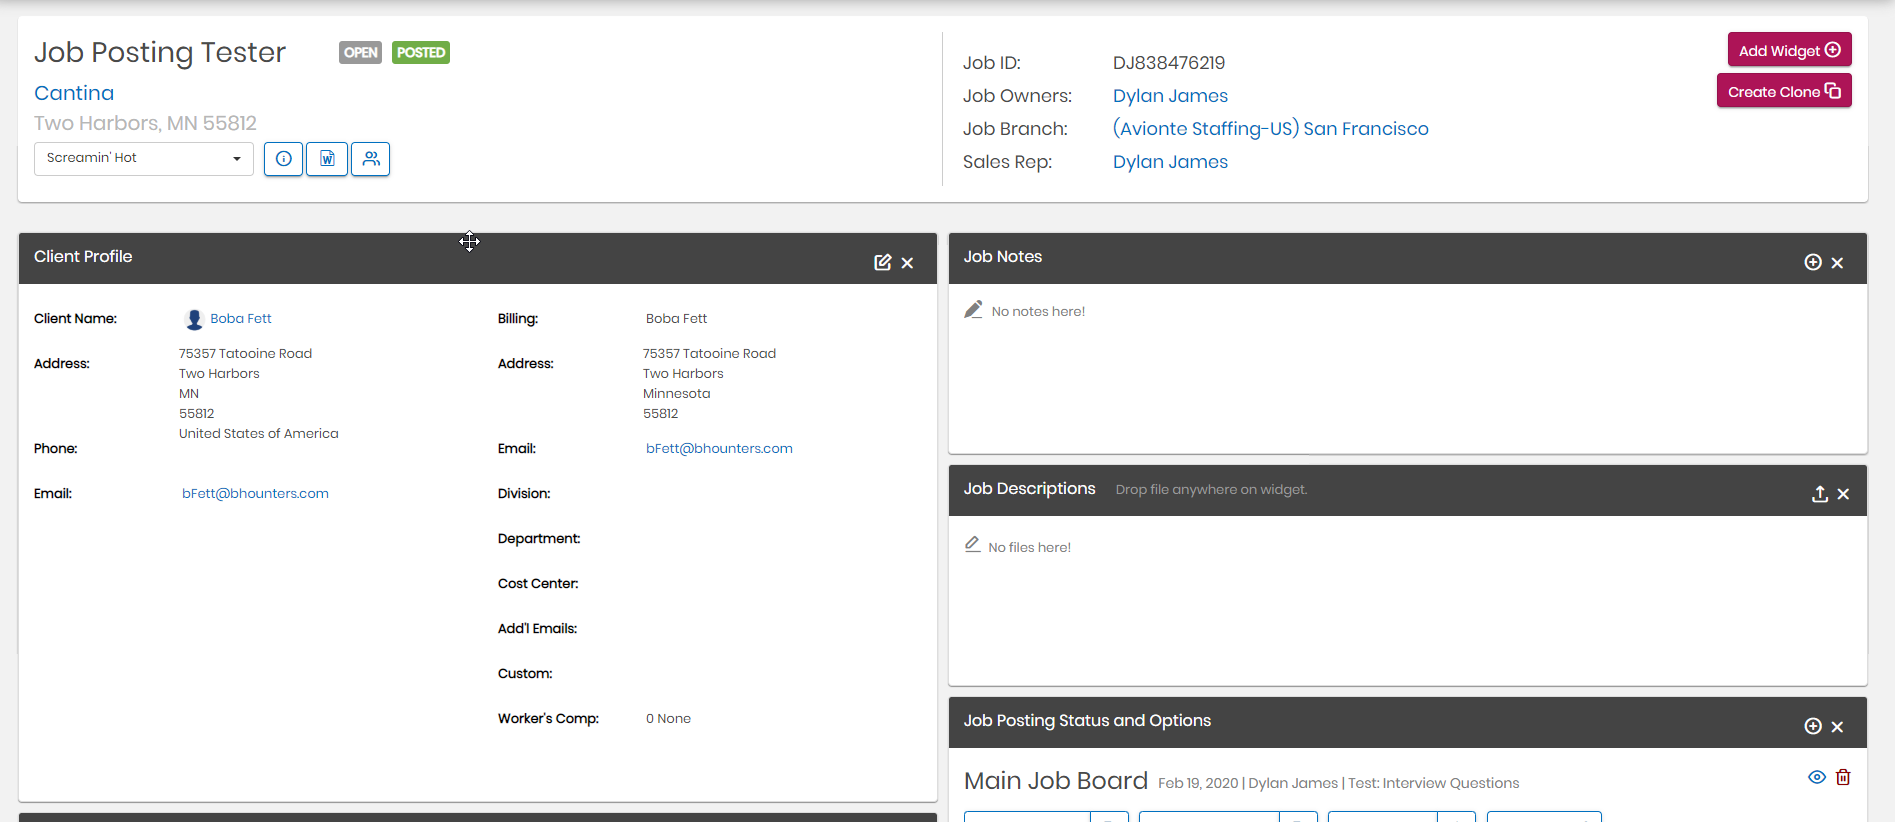Open the Boba Fett client name link
The width and height of the screenshot is (1895, 822).
241,319
